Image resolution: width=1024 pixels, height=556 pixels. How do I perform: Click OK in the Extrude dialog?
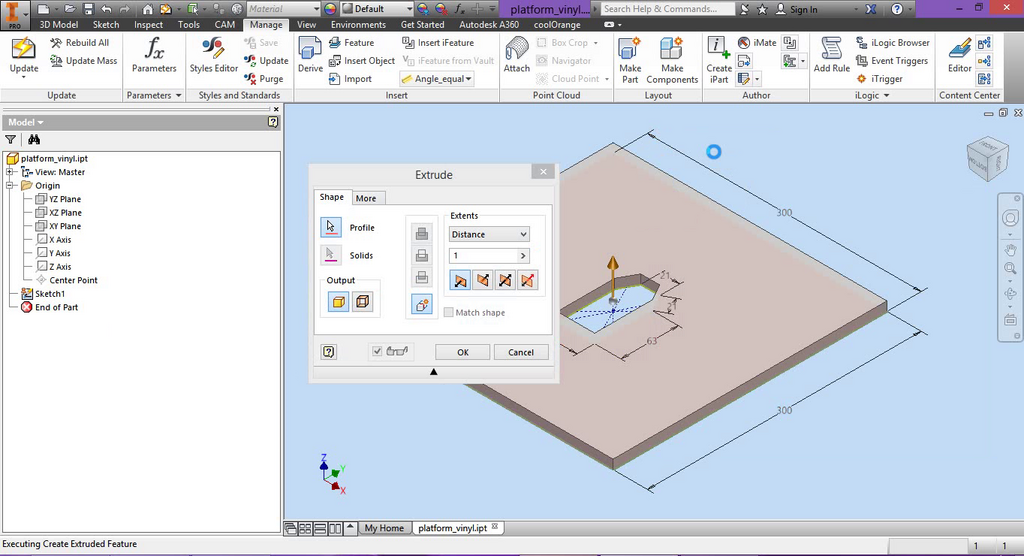point(462,352)
